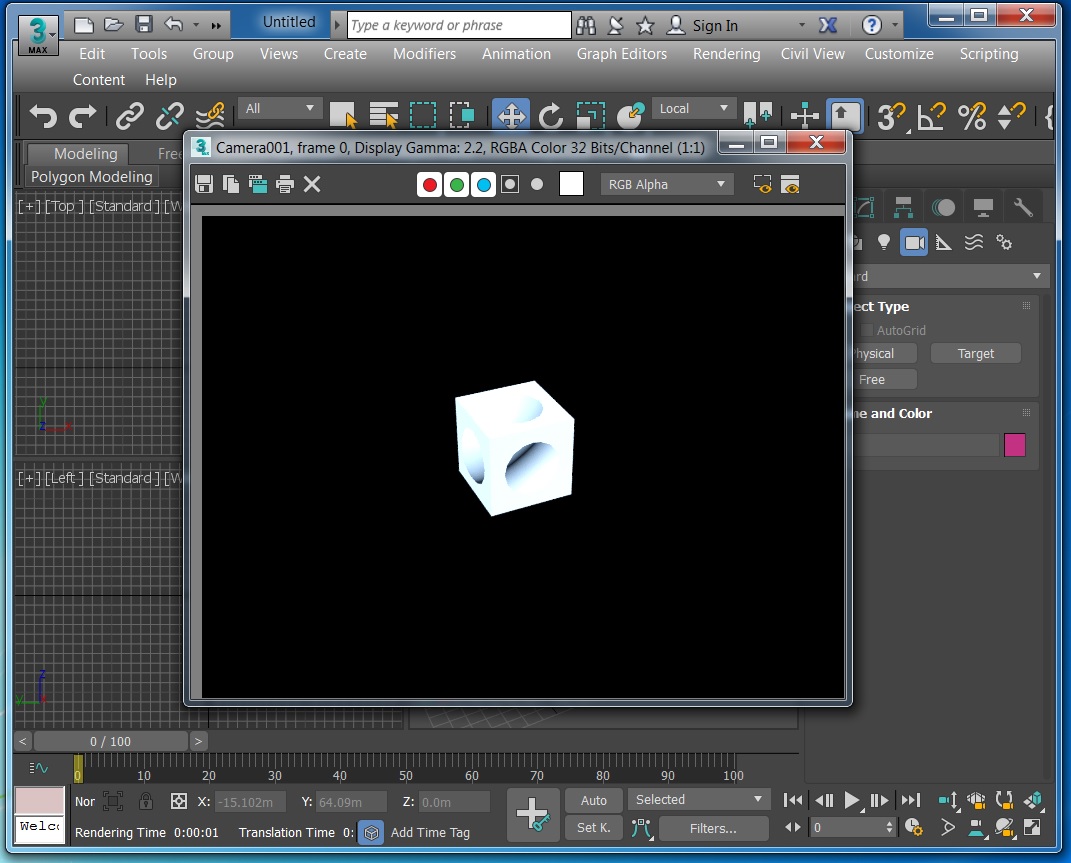Image resolution: width=1071 pixels, height=863 pixels.
Task: Toggle the red channel in the render window
Action: 428,184
